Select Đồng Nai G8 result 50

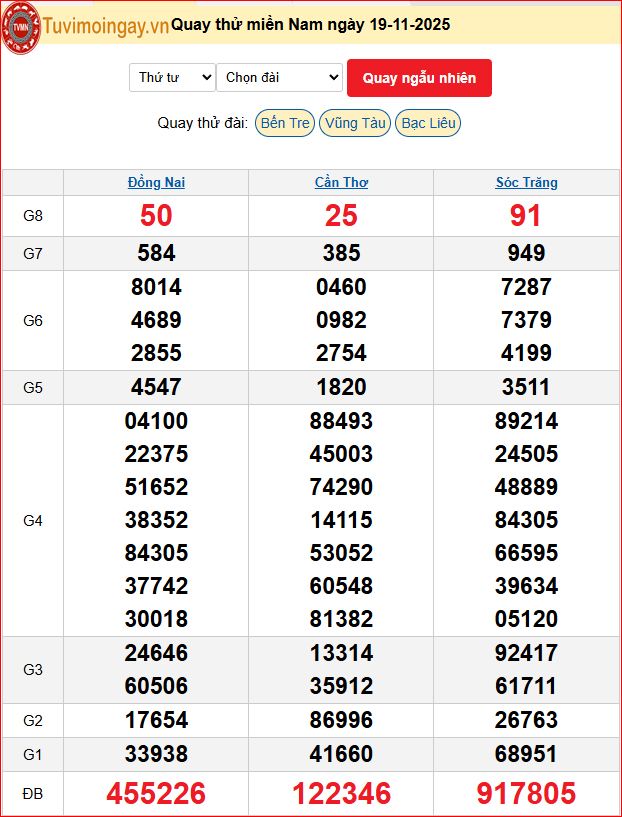(156, 216)
